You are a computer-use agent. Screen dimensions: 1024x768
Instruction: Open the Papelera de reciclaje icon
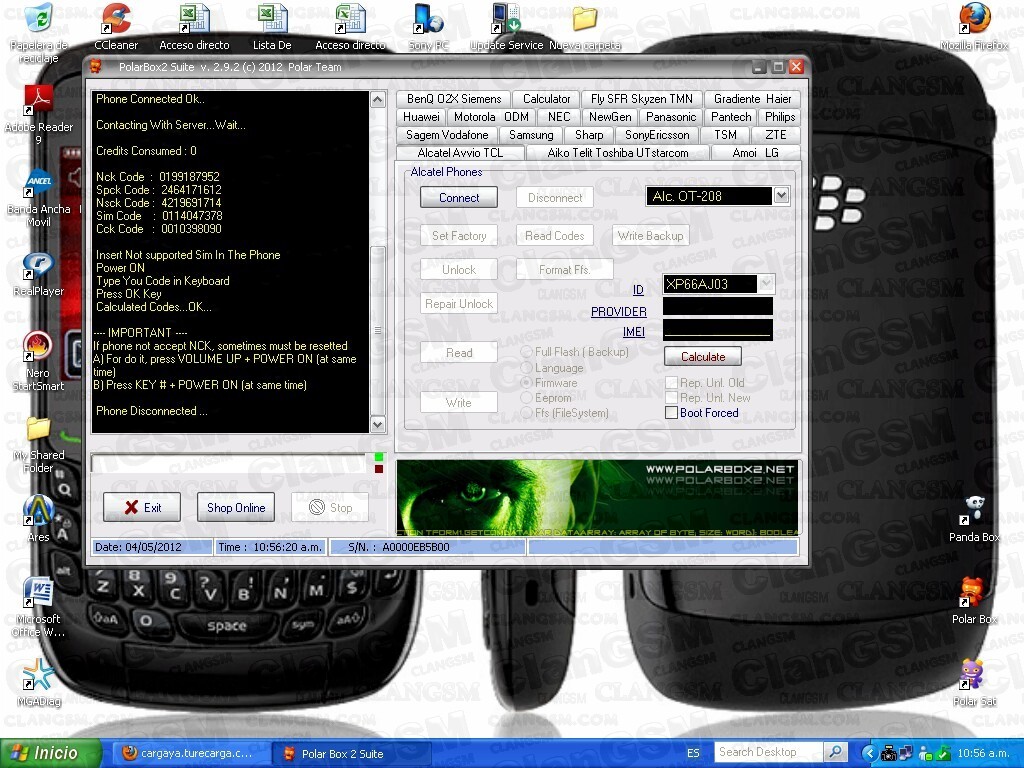click(x=39, y=33)
